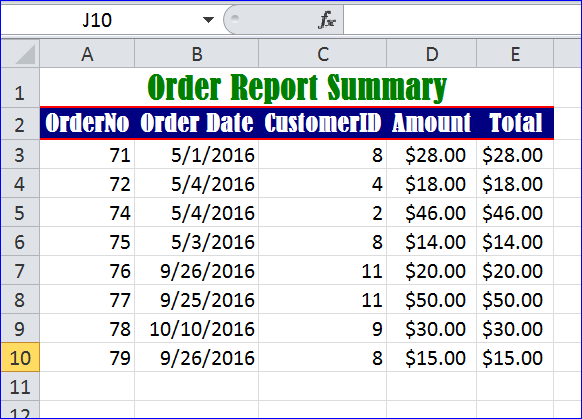This screenshot has width=582, height=419.
Task: Select Amount cell $28.00 in column D
Action: coord(432,155)
